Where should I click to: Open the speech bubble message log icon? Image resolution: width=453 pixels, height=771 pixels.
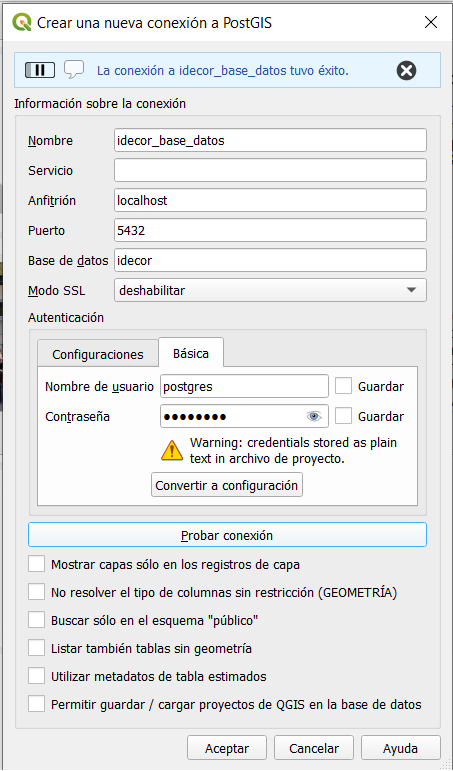click(x=74, y=70)
